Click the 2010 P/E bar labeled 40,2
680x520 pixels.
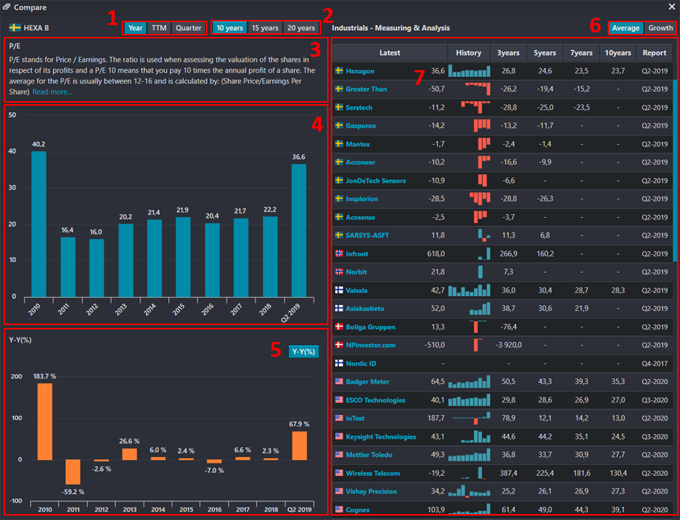39,224
